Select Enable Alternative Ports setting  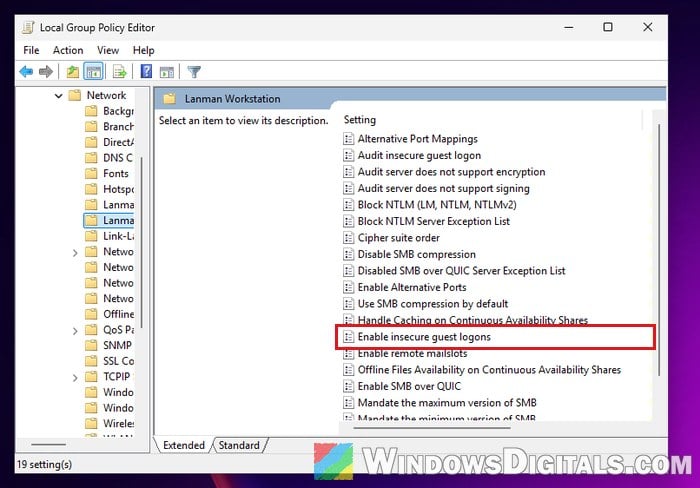tap(405, 288)
